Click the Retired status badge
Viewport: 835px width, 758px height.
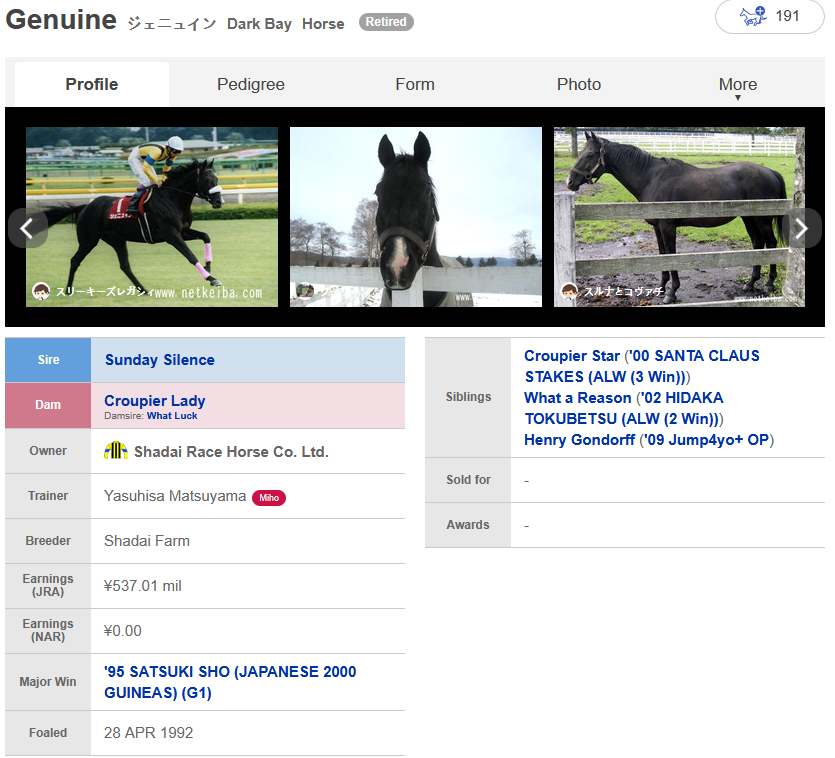point(386,22)
